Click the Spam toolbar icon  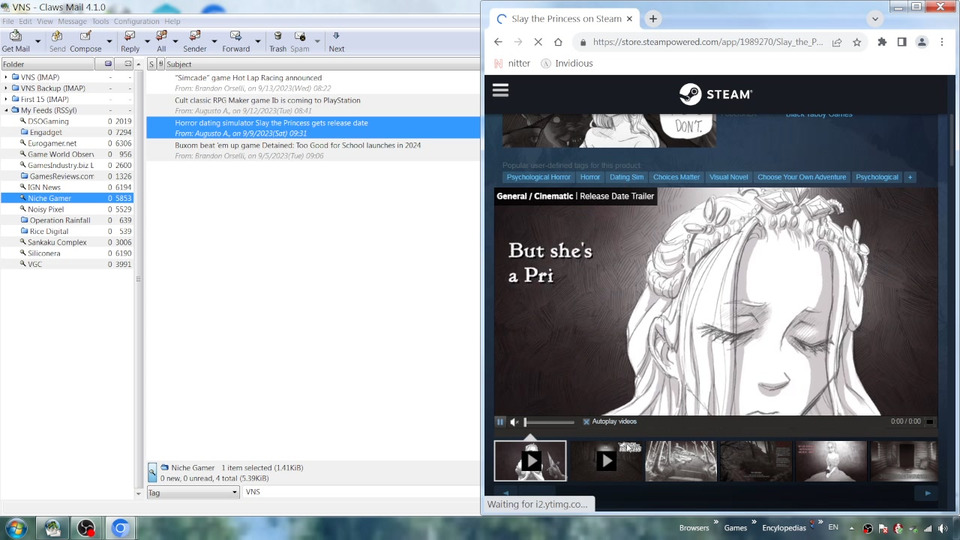click(299, 37)
